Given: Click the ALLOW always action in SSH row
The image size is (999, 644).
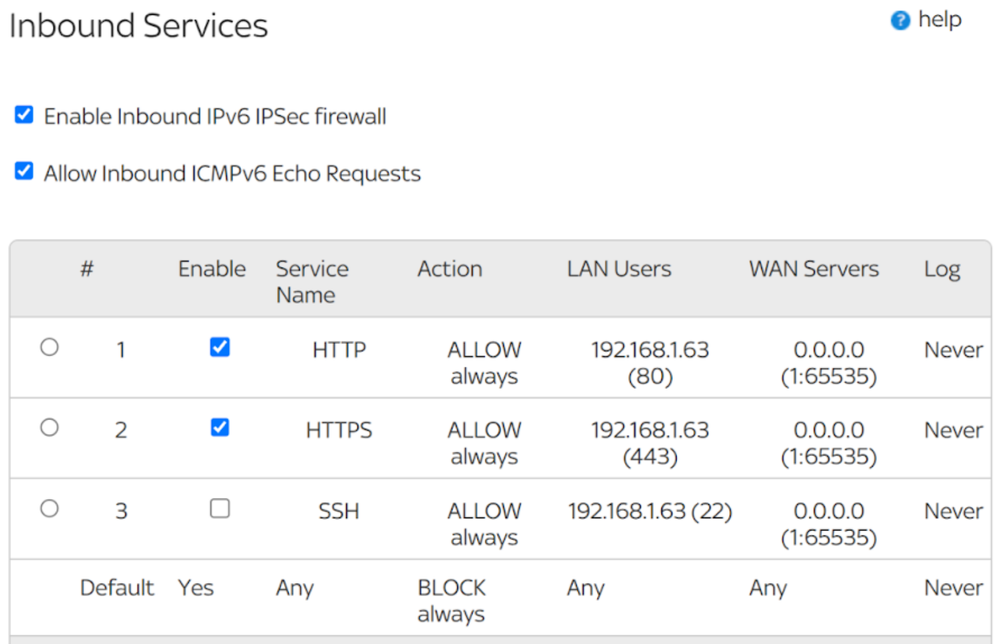Looking at the screenshot, I should point(484,524).
